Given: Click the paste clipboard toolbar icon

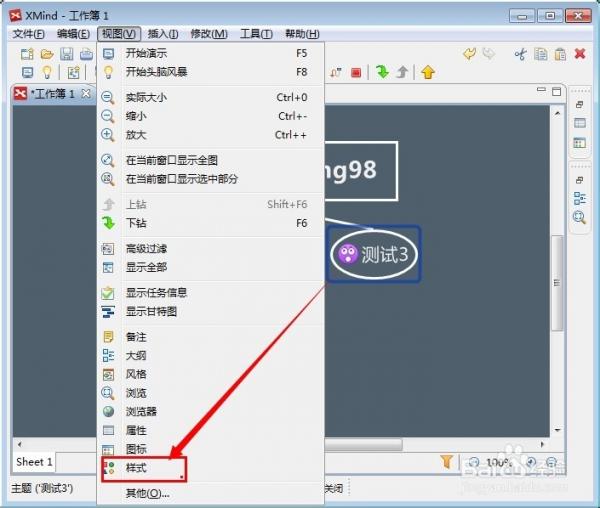Looking at the screenshot, I should [x=560, y=54].
